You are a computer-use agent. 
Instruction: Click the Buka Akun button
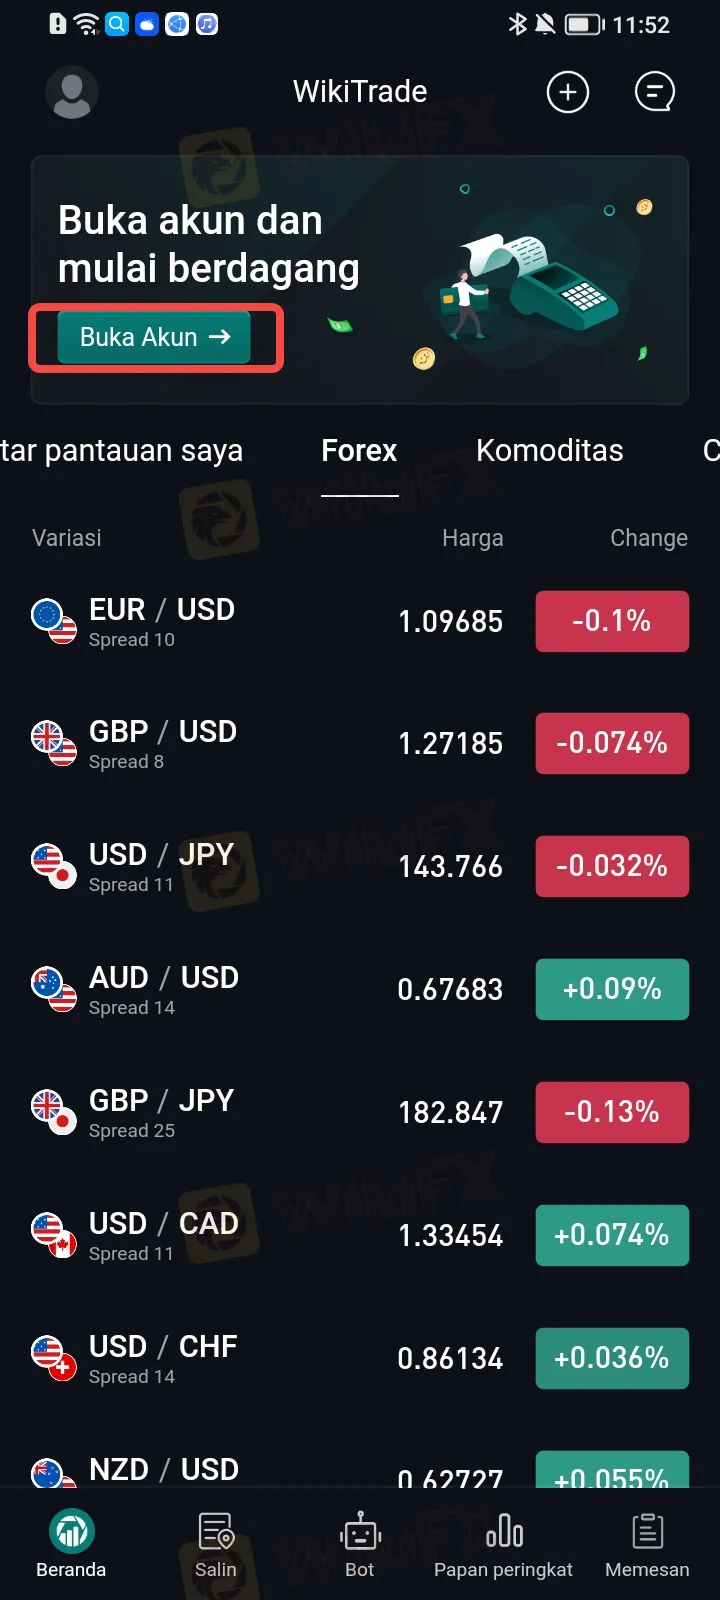point(154,337)
